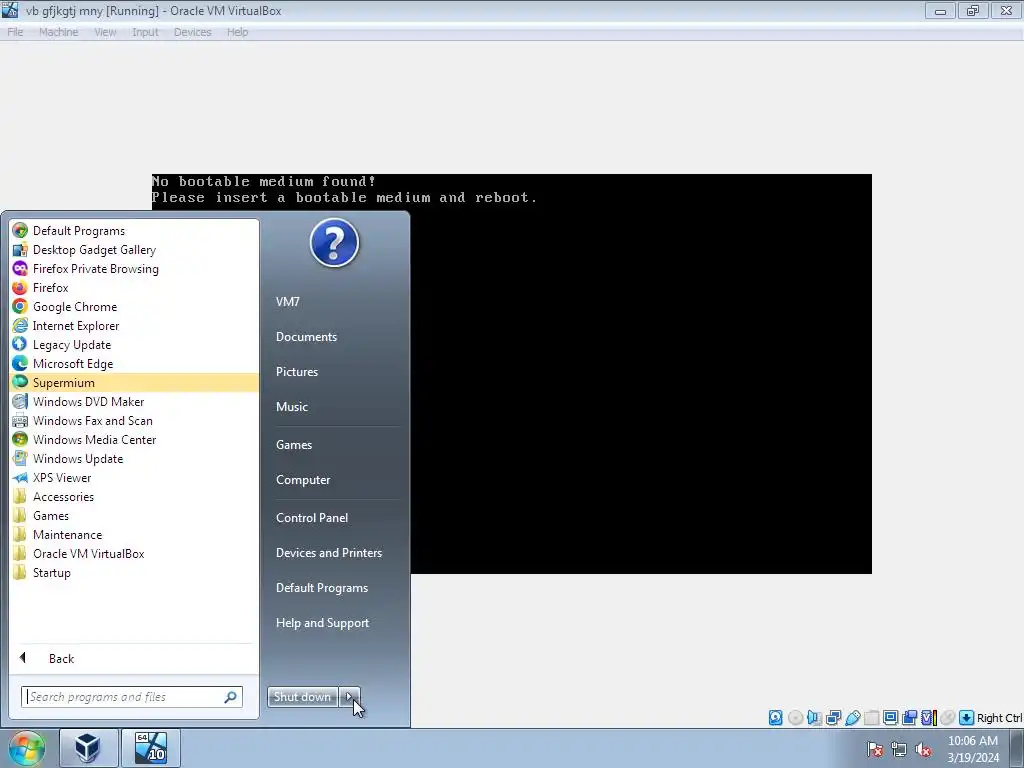Viewport: 1024px width, 768px height.
Task: Click the Windows Start orb
Action: (x=27, y=748)
